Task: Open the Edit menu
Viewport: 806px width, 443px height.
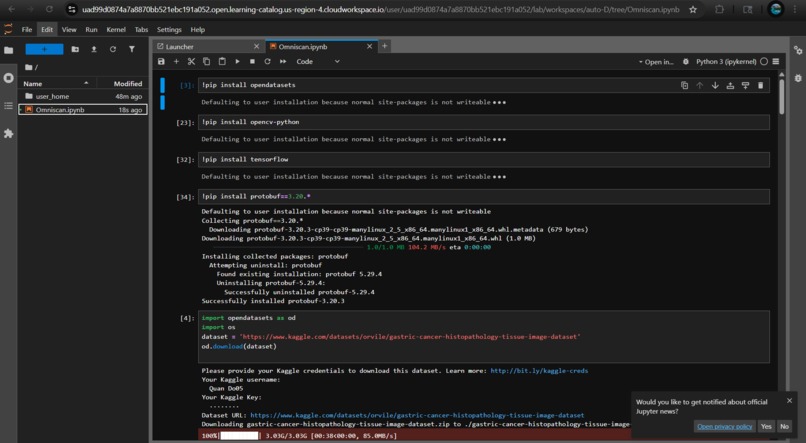Action: pos(47,29)
